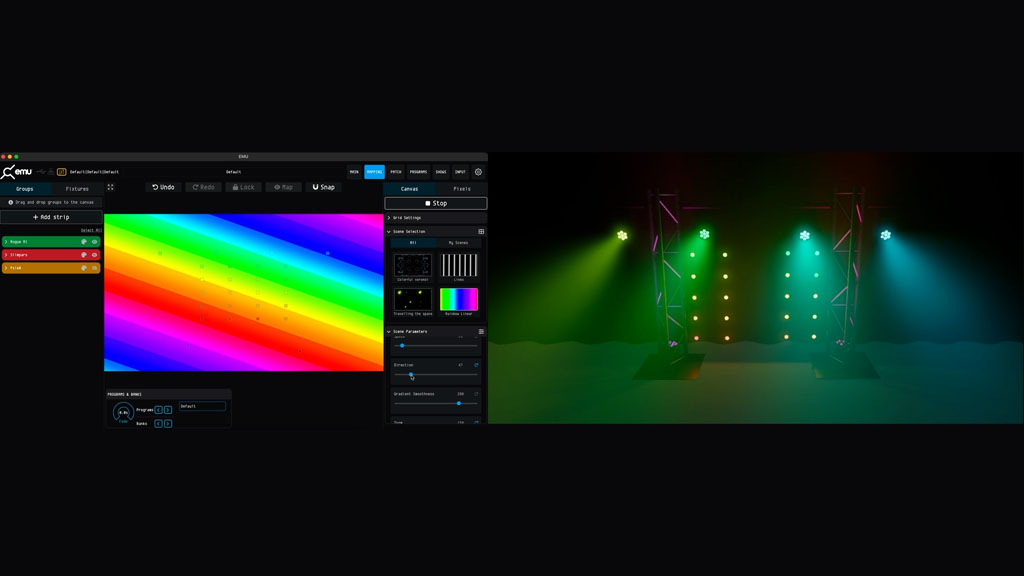Toggle the Snap option in toolbar
The width and height of the screenshot is (1024, 576).
(x=323, y=187)
